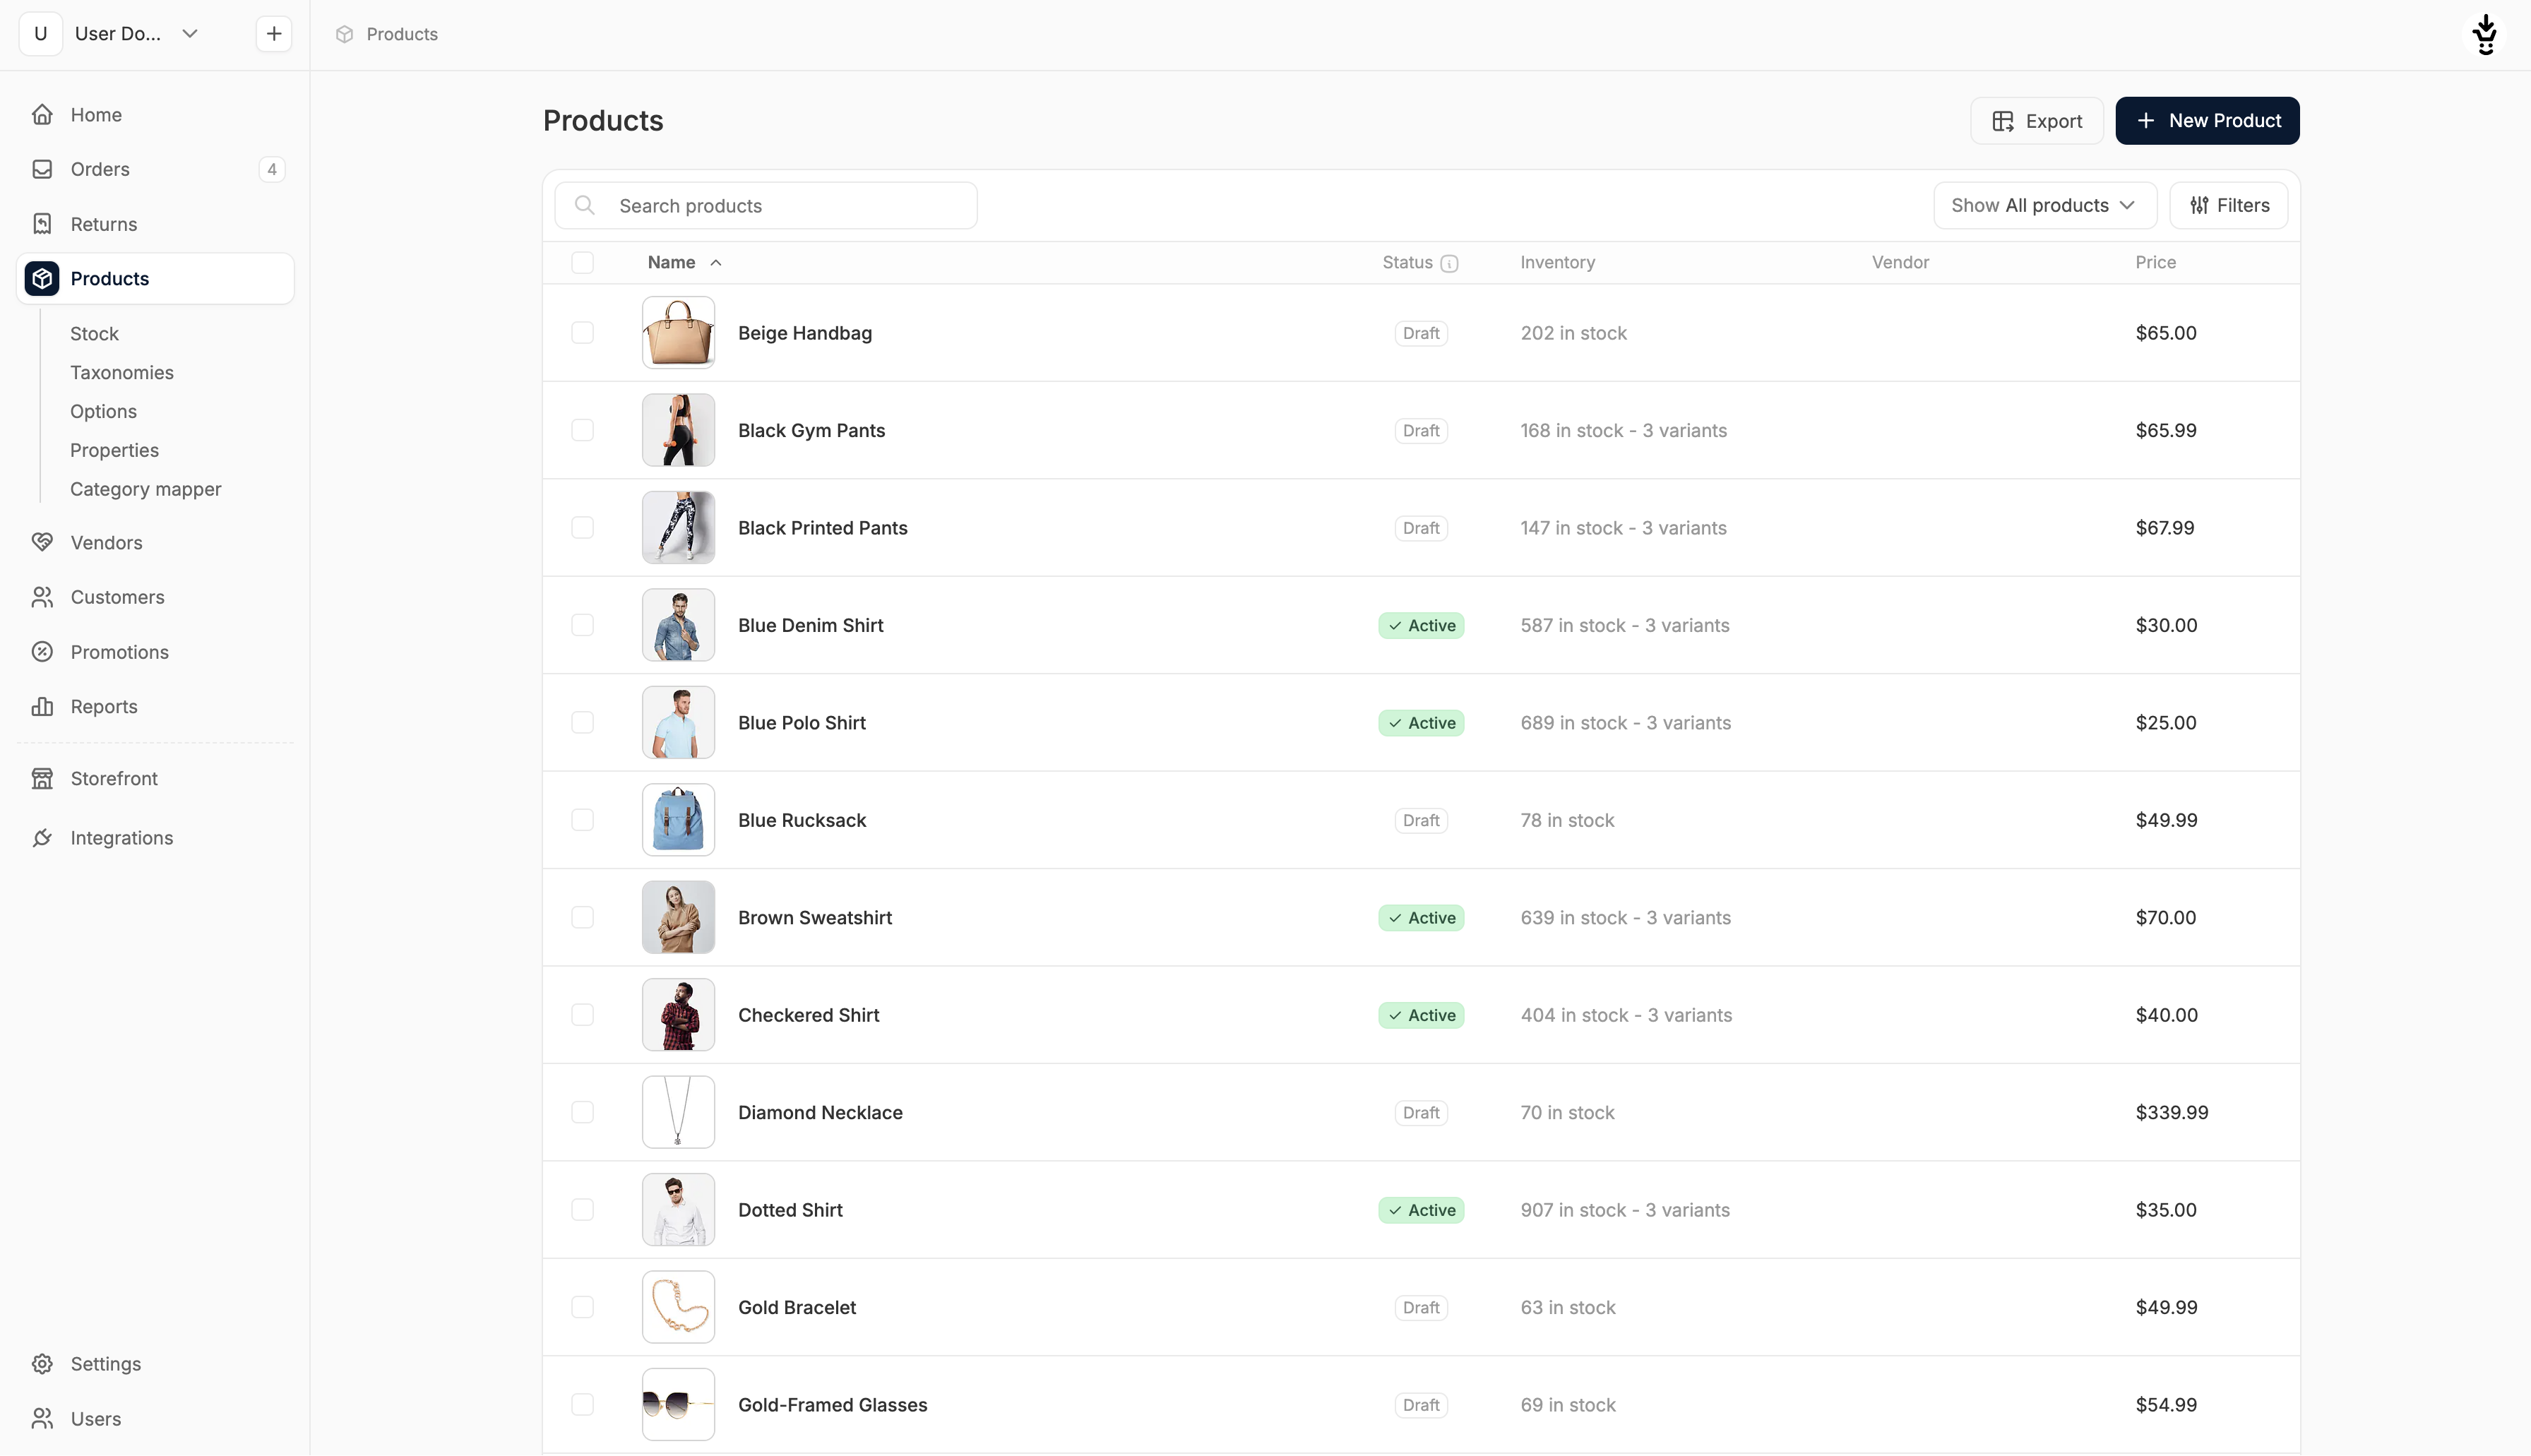Open Returns via its receipt icon
Image resolution: width=2531 pixels, height=1456 pixels.
(x=42, y=224)
